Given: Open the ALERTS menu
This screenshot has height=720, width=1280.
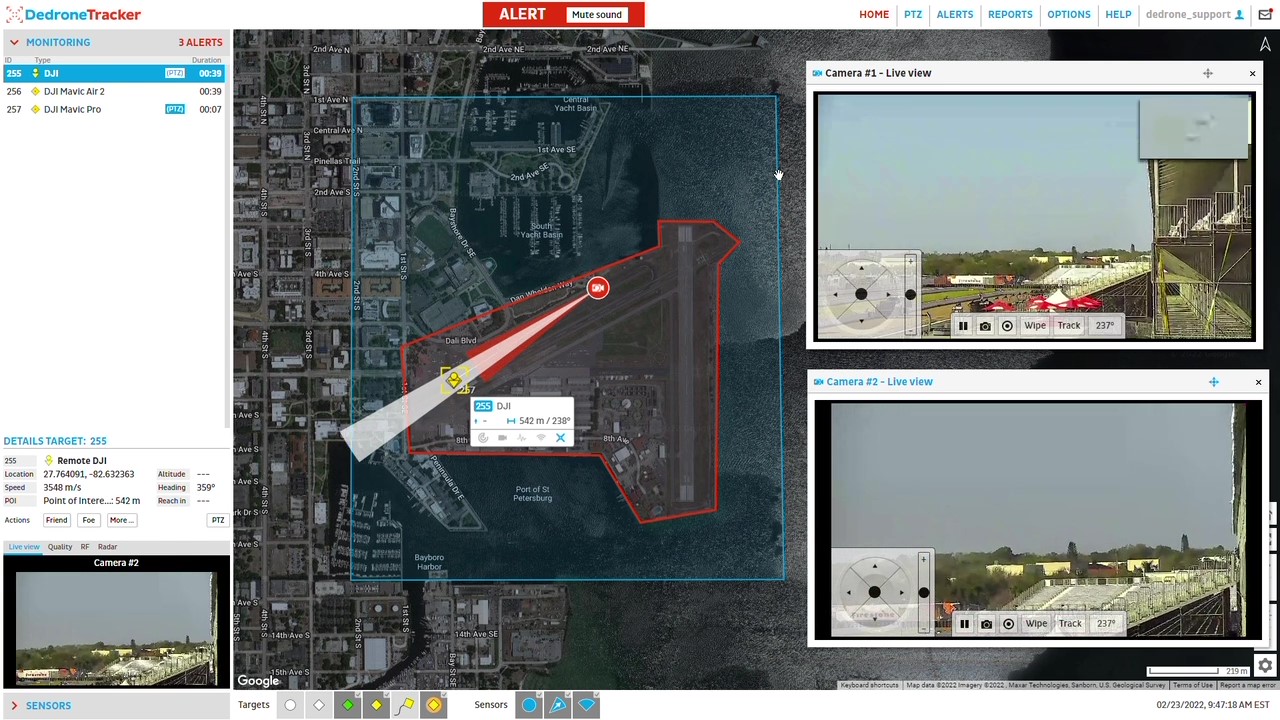Looking at the screenshot, I should click(x=955, y=15).
